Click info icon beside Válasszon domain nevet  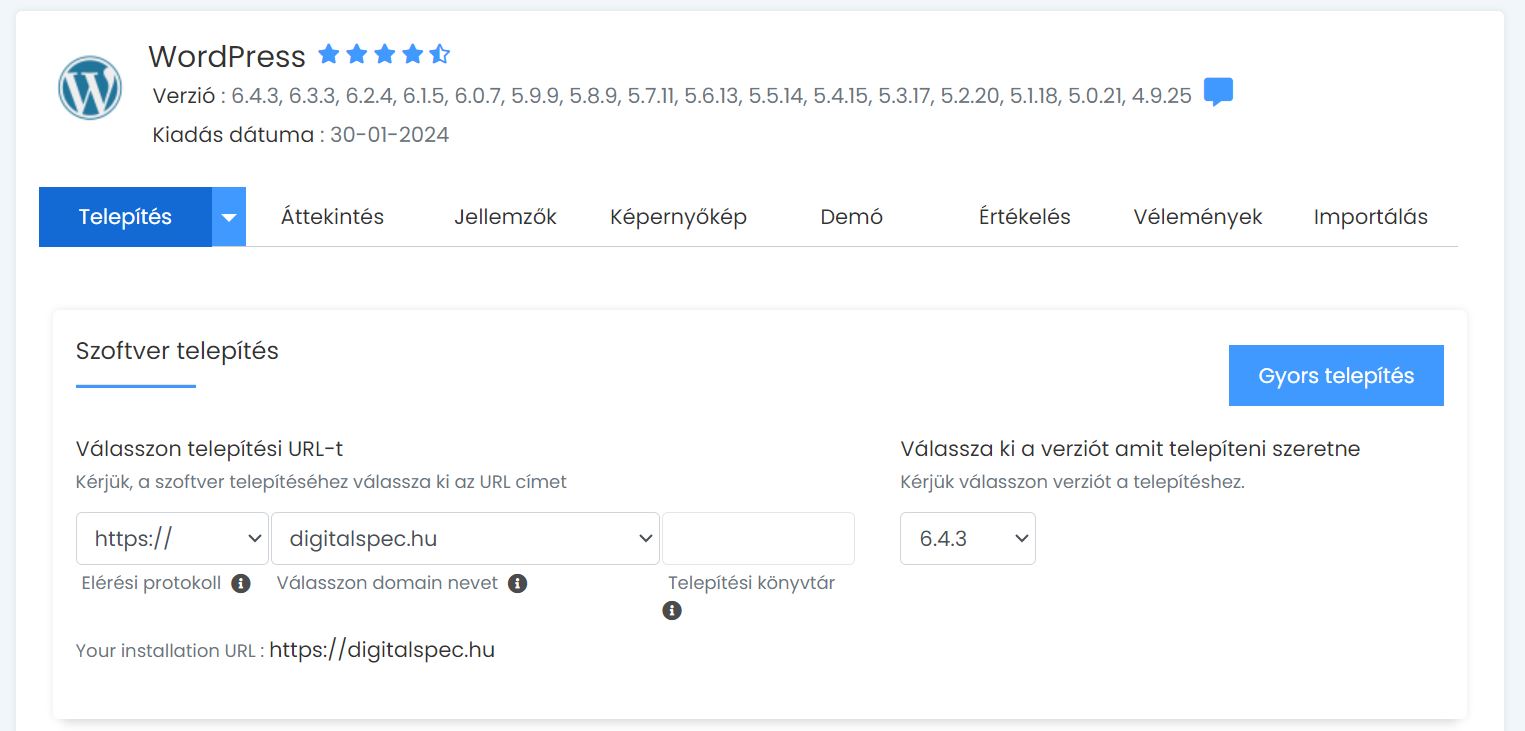click(517, 583)
